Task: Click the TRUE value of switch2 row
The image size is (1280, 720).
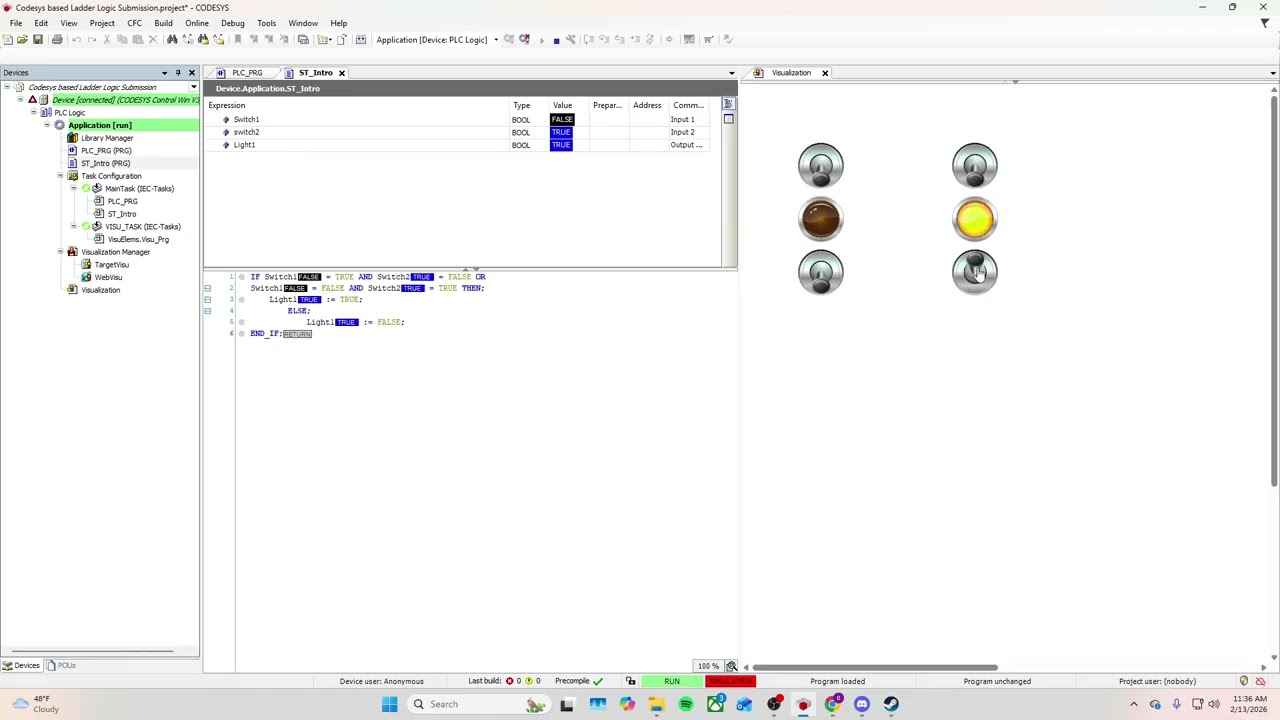Action: coord(560,132)
